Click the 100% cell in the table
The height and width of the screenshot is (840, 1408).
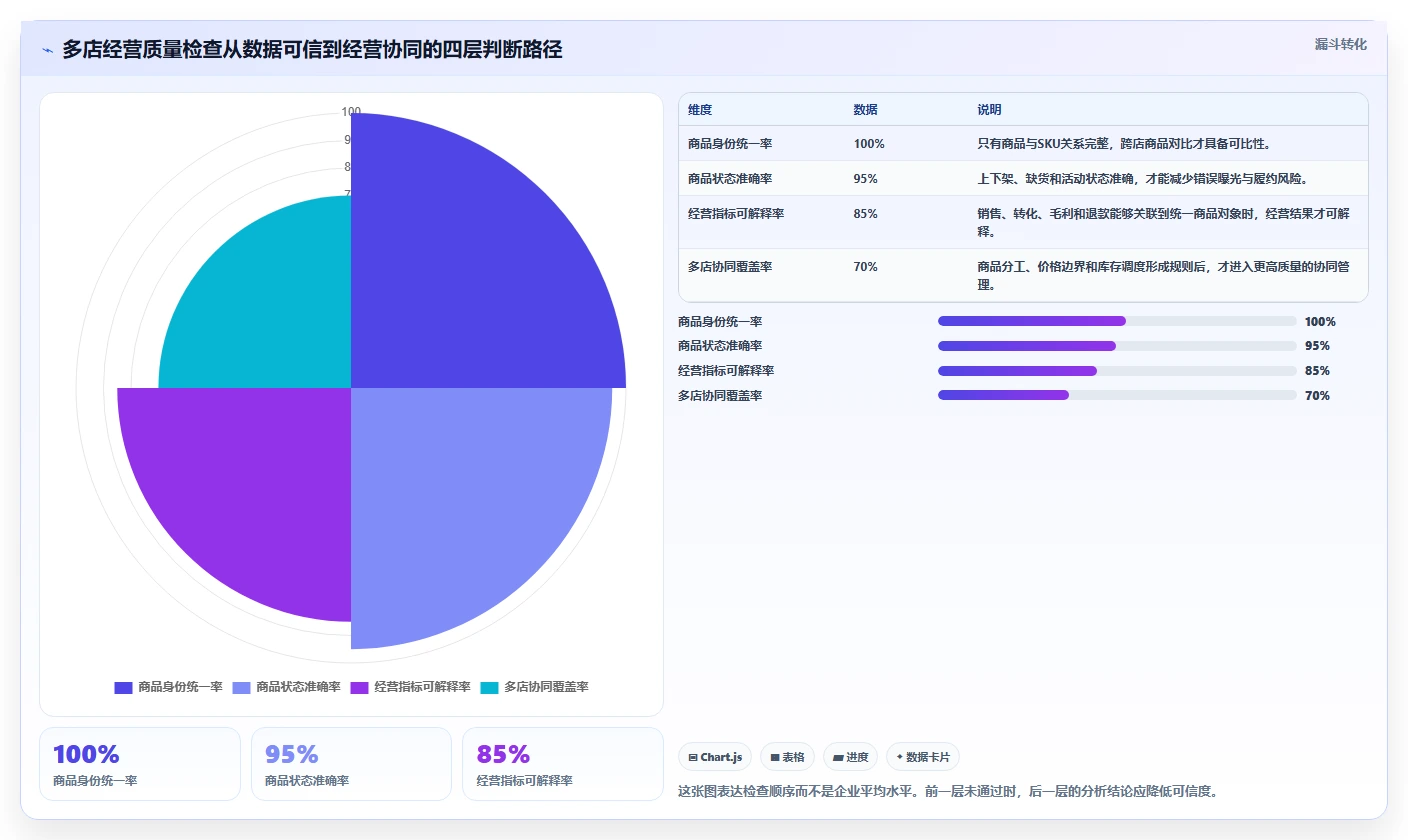(x=869, y=144)
